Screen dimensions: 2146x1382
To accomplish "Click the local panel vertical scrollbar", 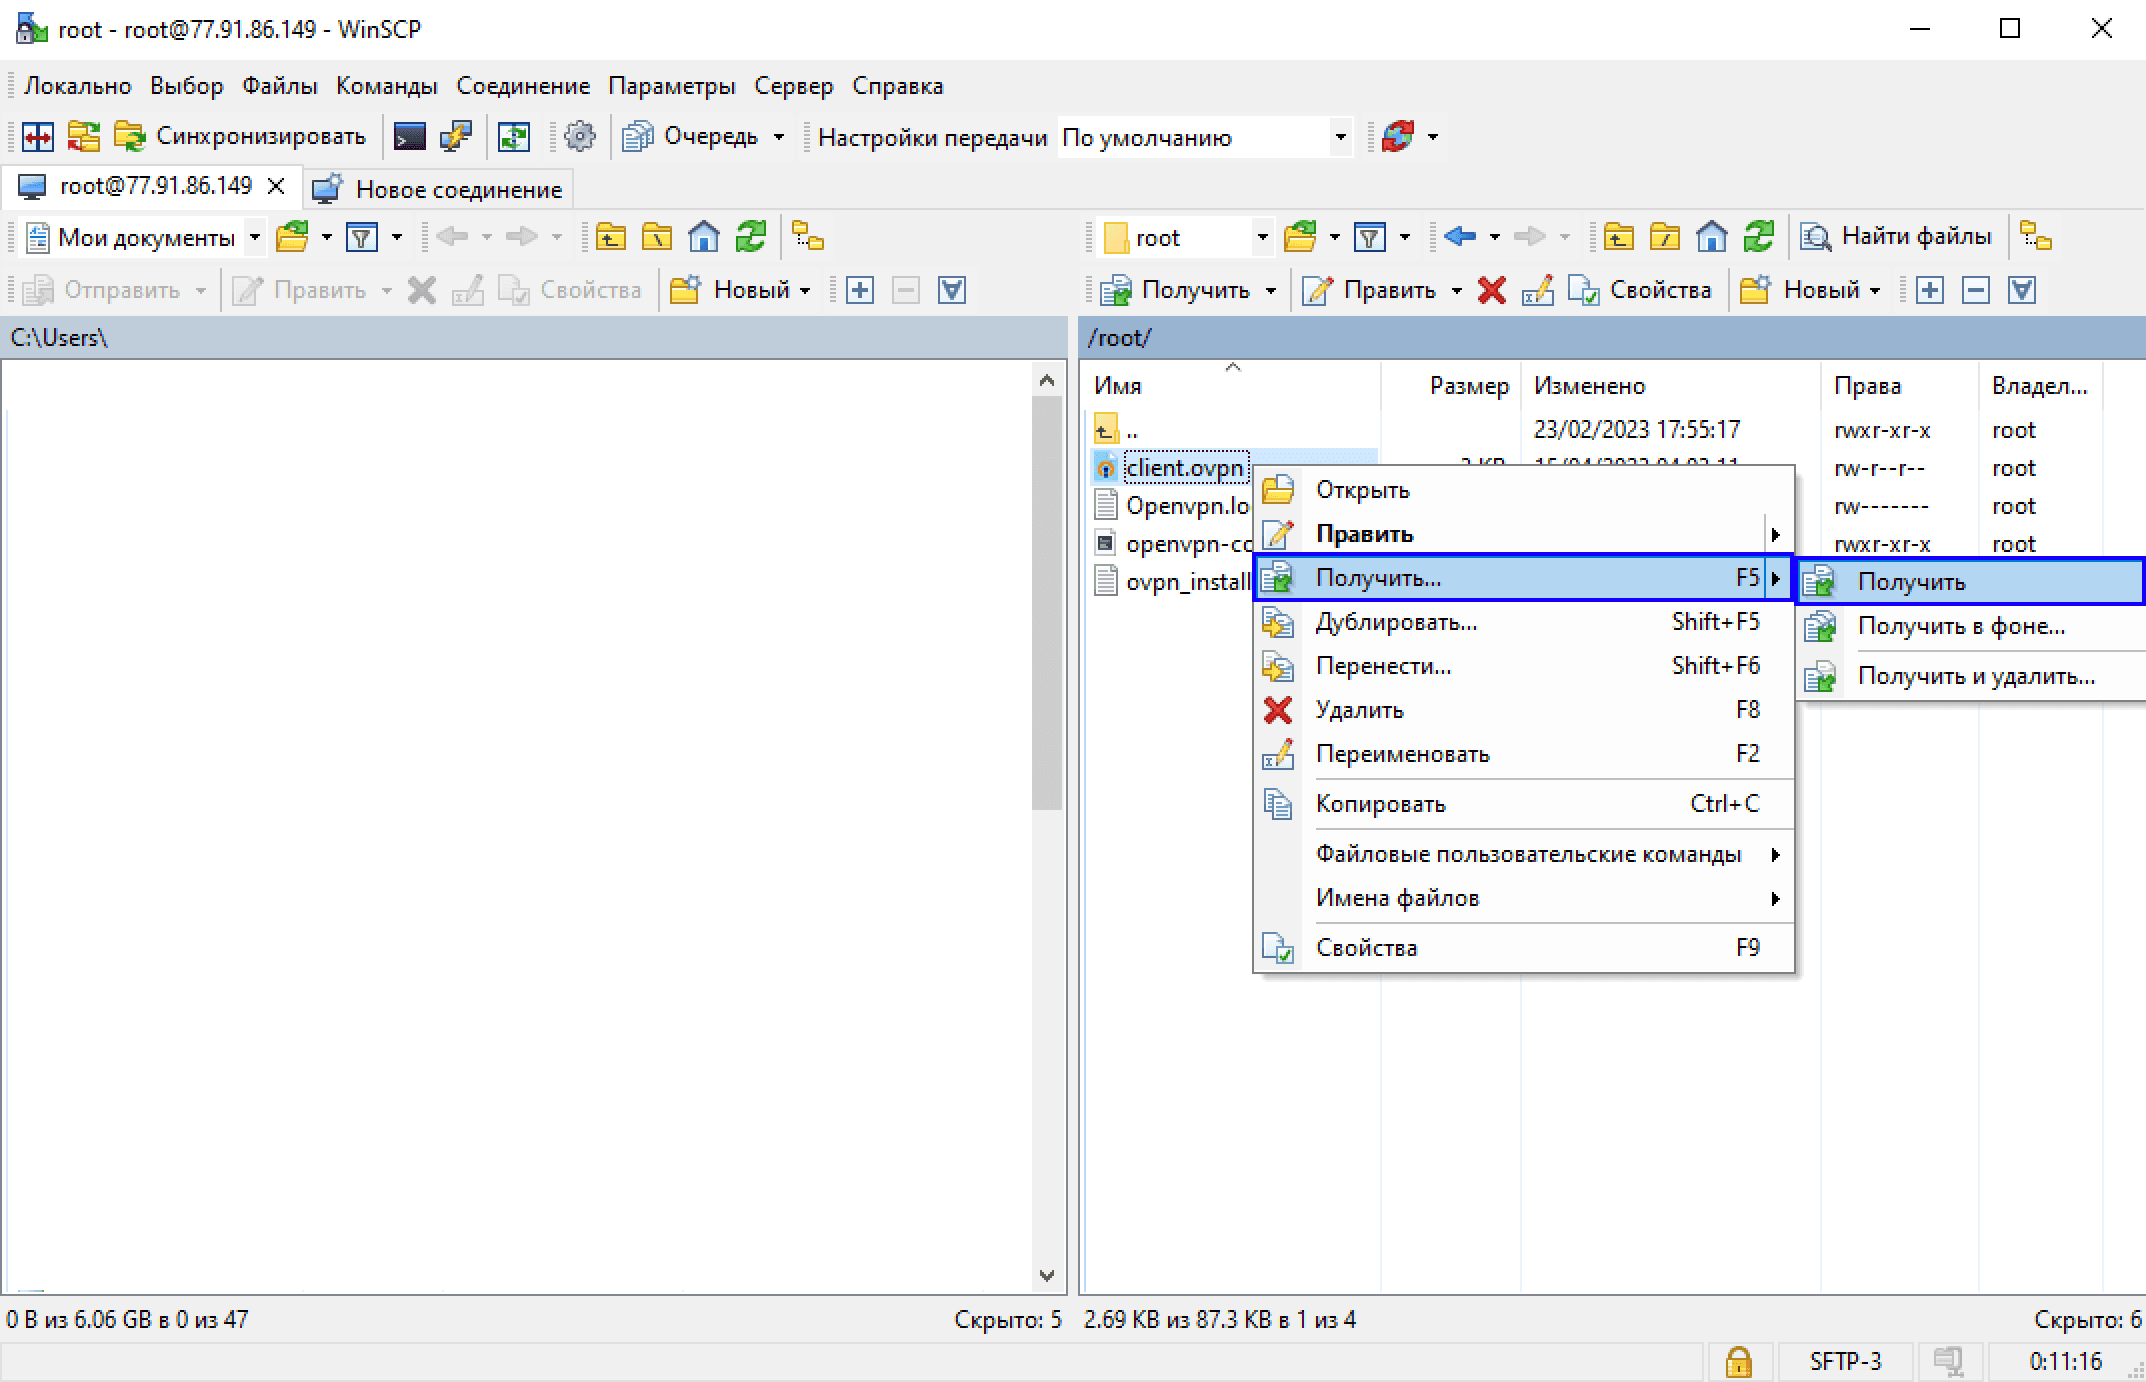I will [x=1046, y=600].
